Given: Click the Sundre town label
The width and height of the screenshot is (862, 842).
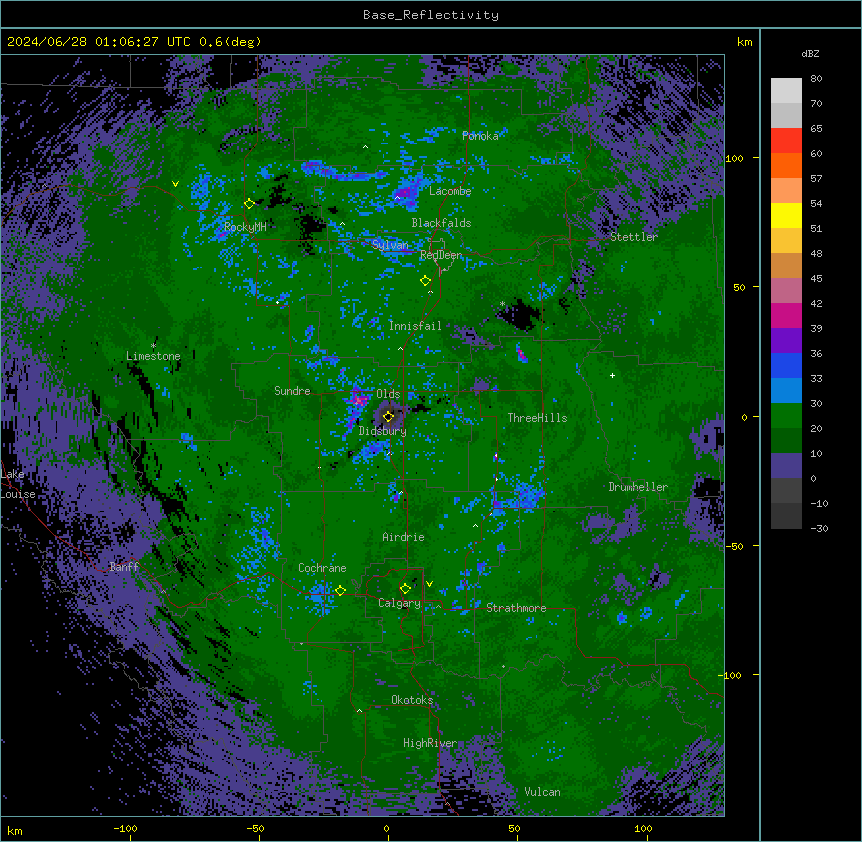Looking at the screenshot, I should pos(292,391).
